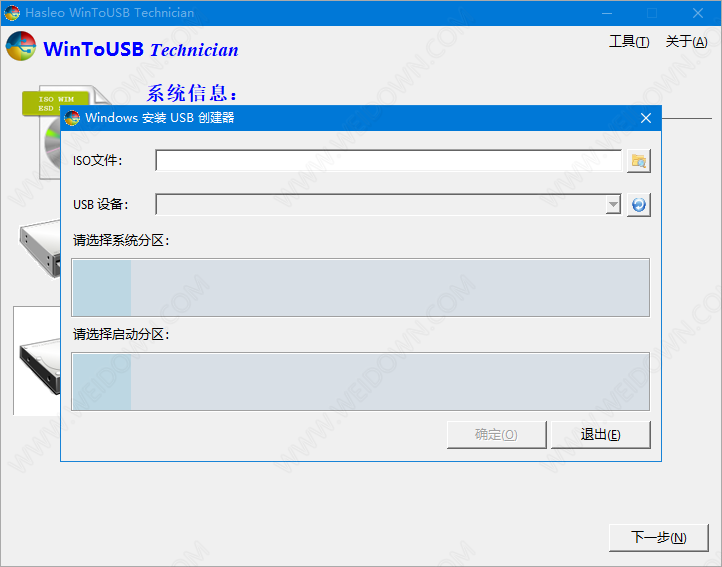Close the Hasleo WinToUSB main window
Viewport: 722px width, 567px height.
coord(698,13)
